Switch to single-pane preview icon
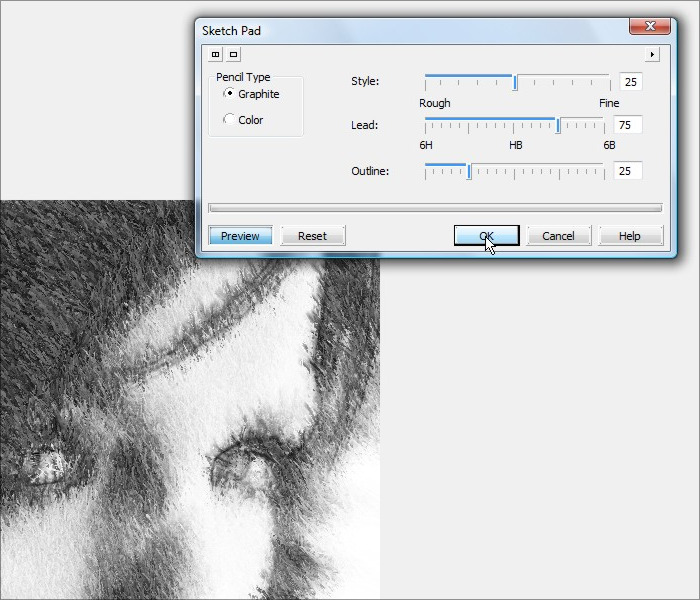Viewport: 700px width, 600px height. point(233,54)
